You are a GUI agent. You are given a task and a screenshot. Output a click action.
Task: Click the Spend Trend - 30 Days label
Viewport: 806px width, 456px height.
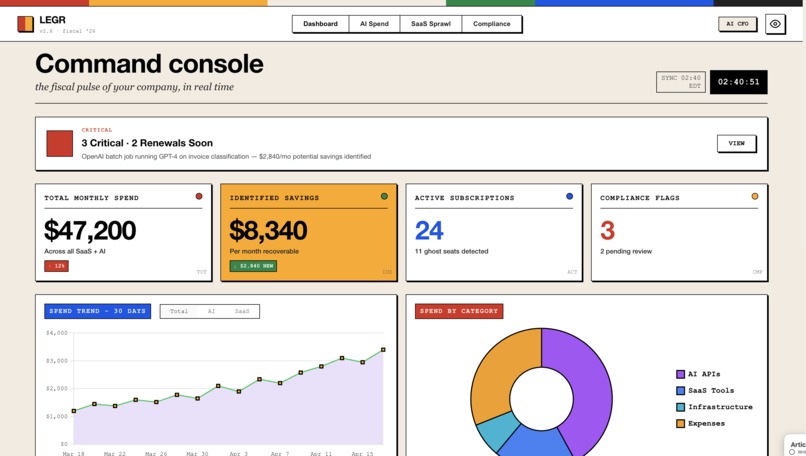(98, 311)
